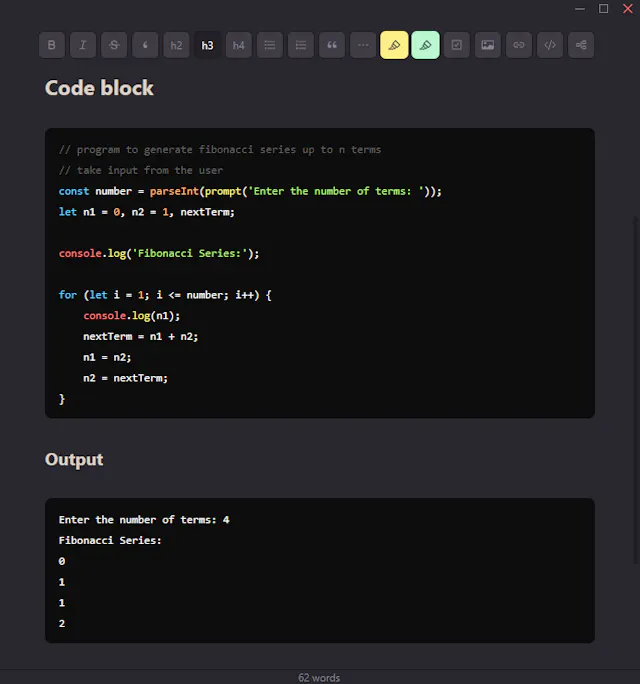The width and height of the screenshot is (640, 684).
Task: Toggle italic formatting button
Action: point(83,45)
